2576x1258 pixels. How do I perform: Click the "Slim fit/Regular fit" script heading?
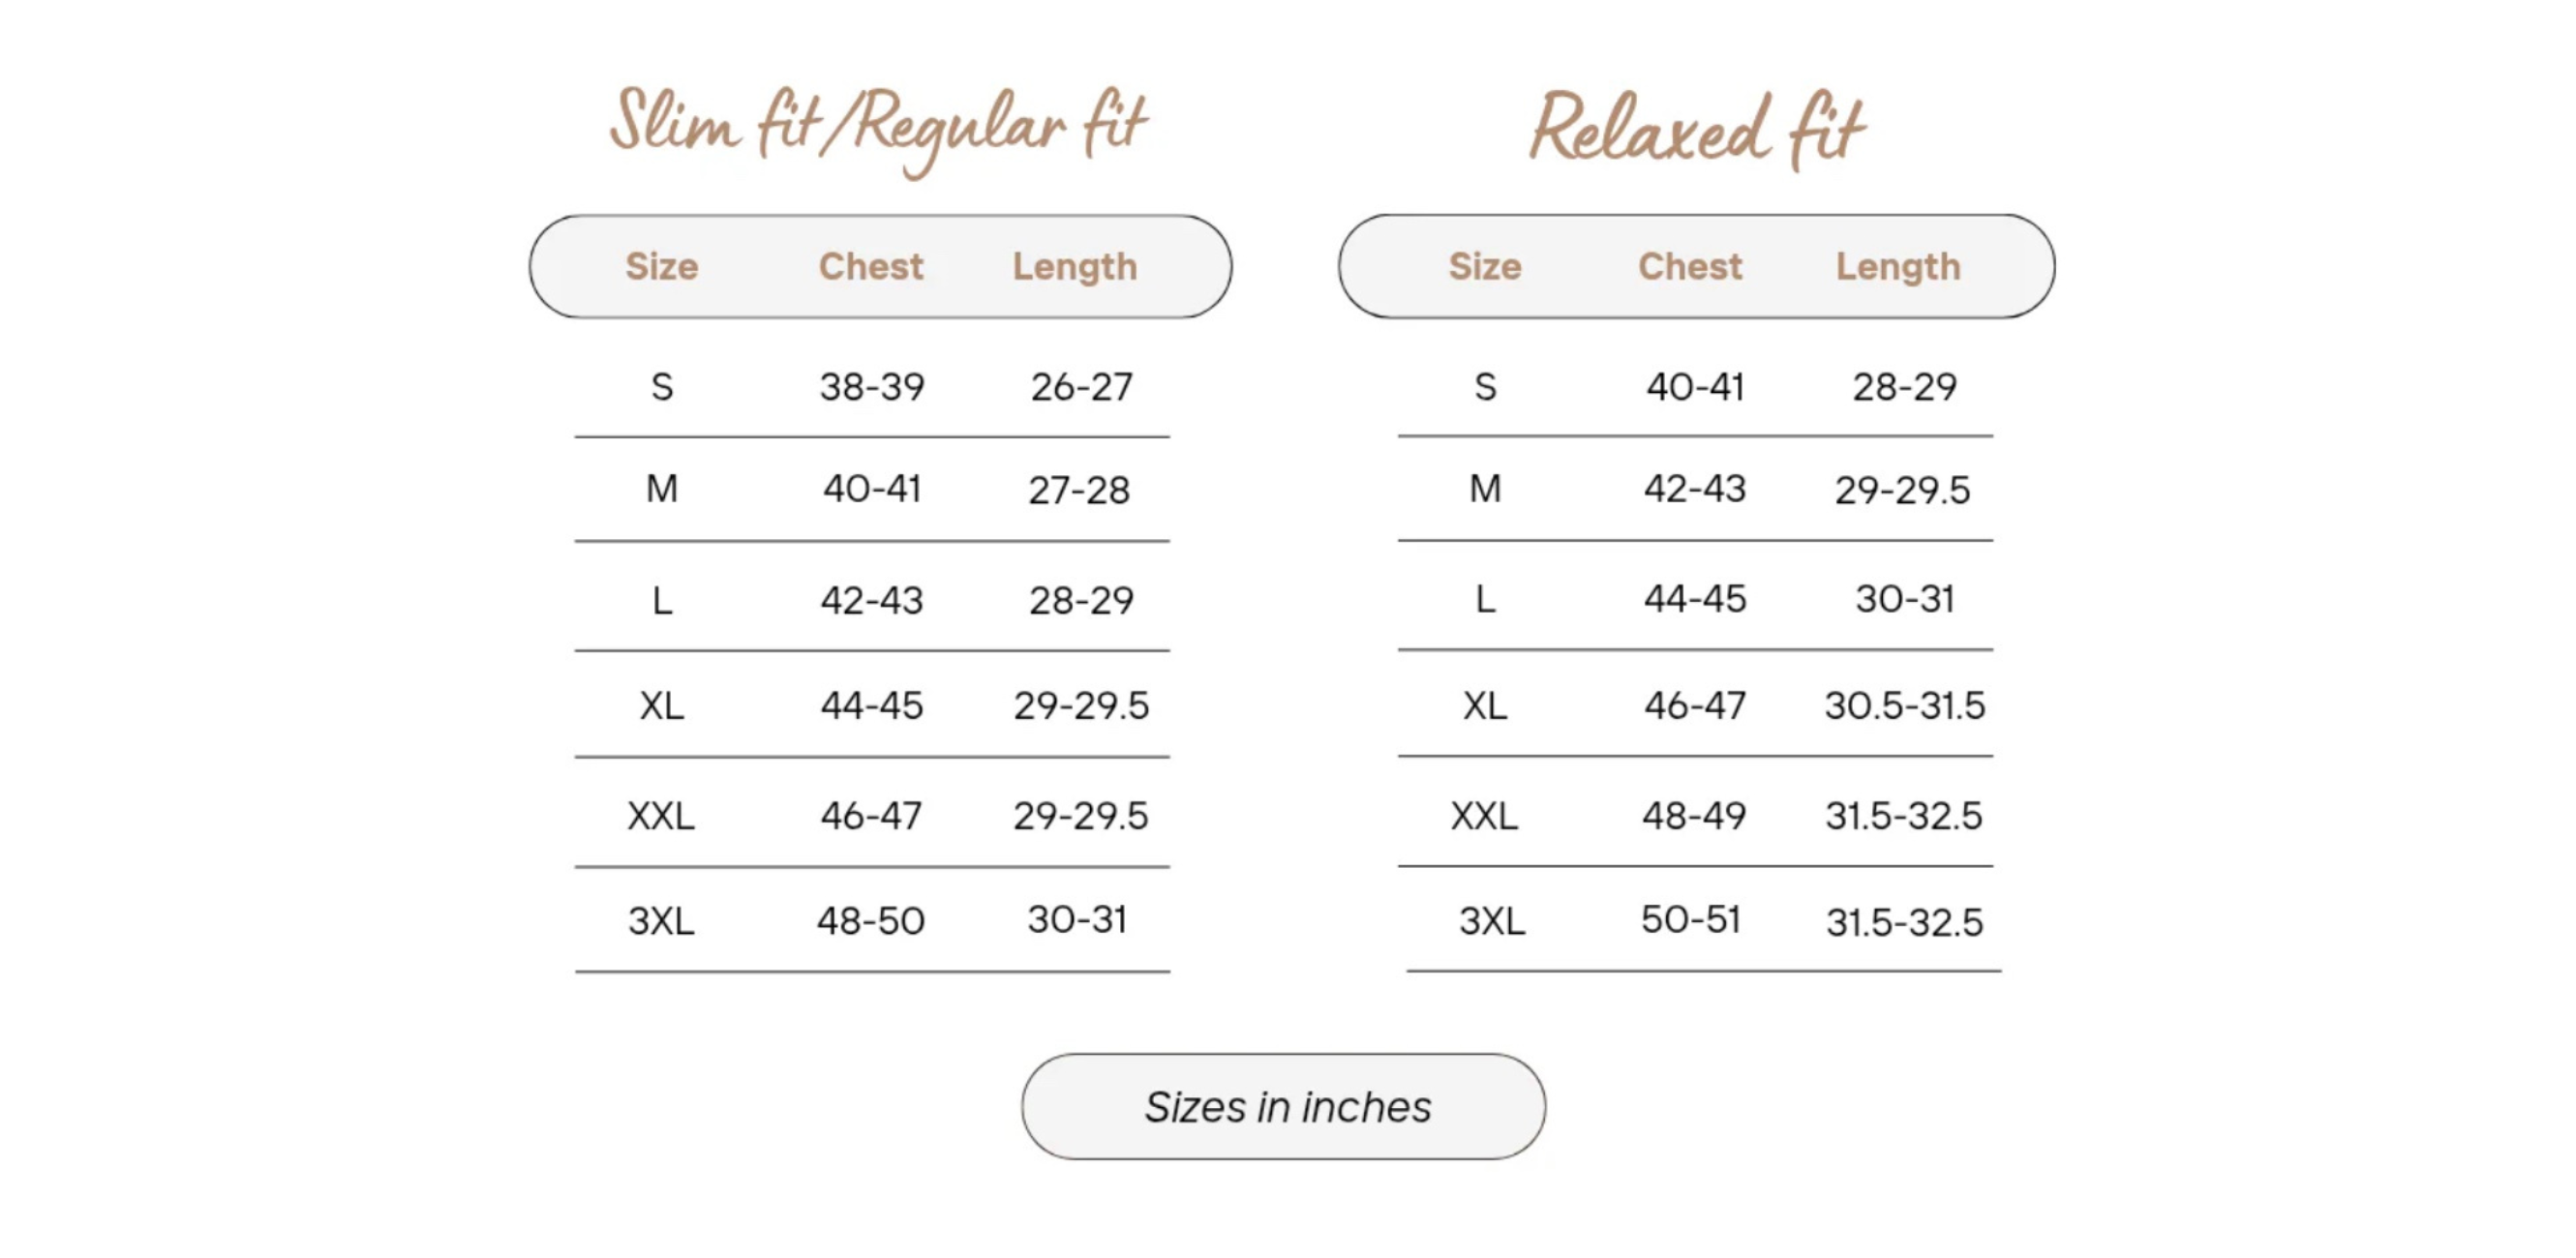point(878,128)
